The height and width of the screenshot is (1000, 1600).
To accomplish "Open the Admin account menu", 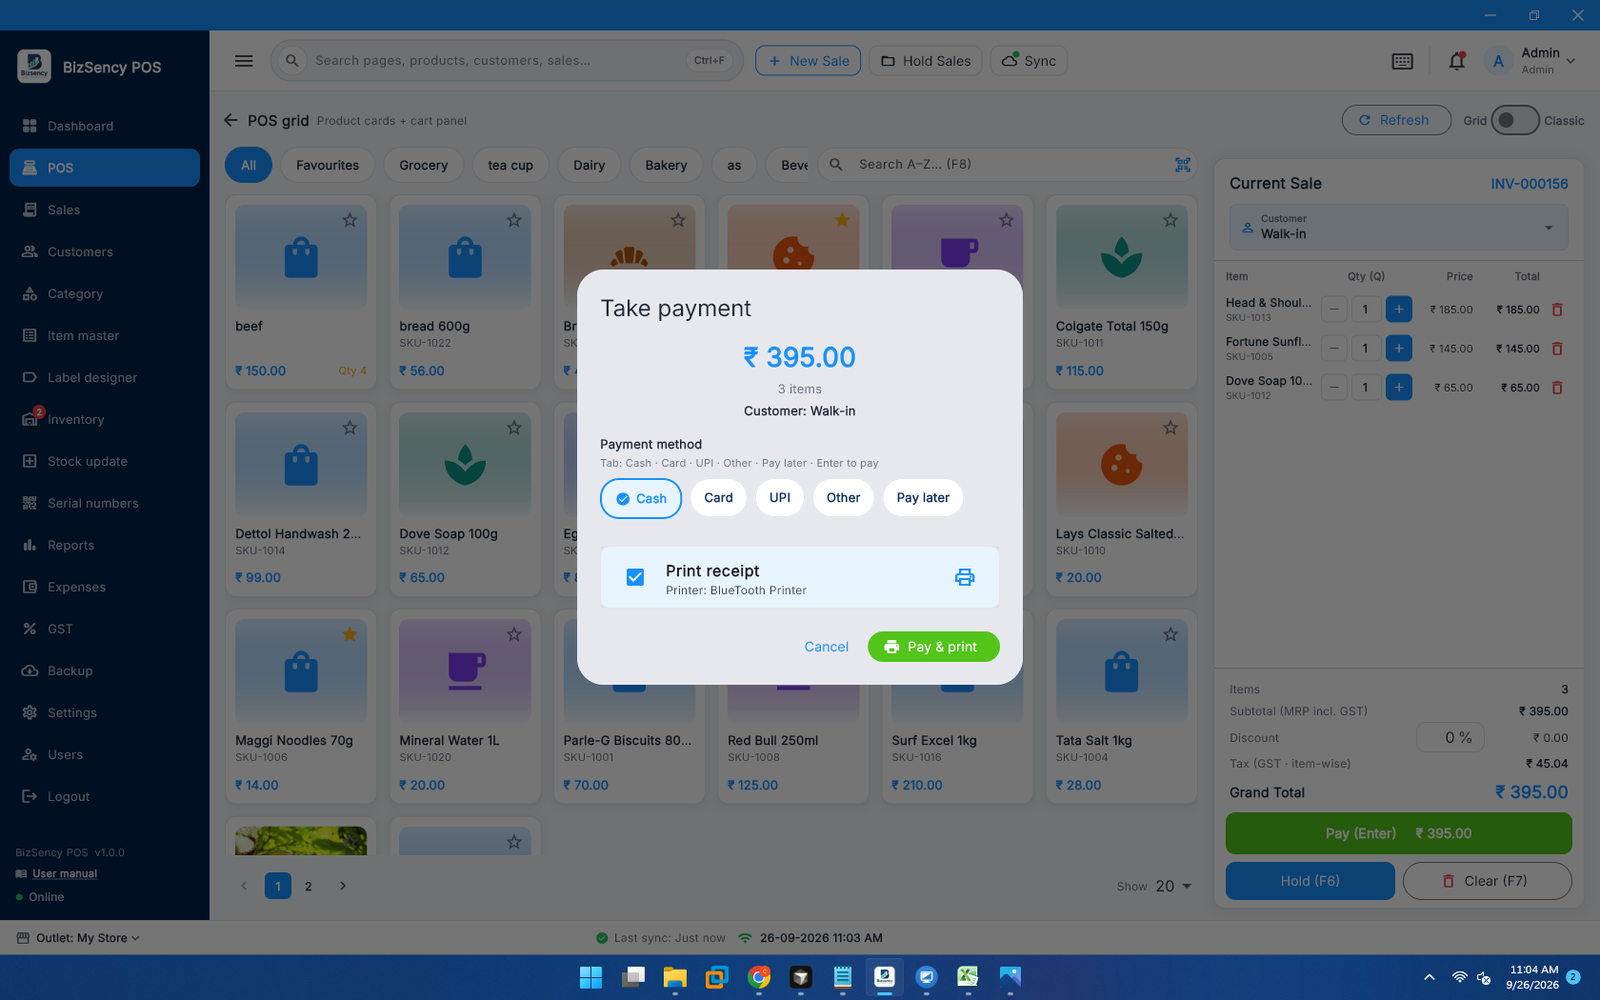I will [x=1530, y=61].
